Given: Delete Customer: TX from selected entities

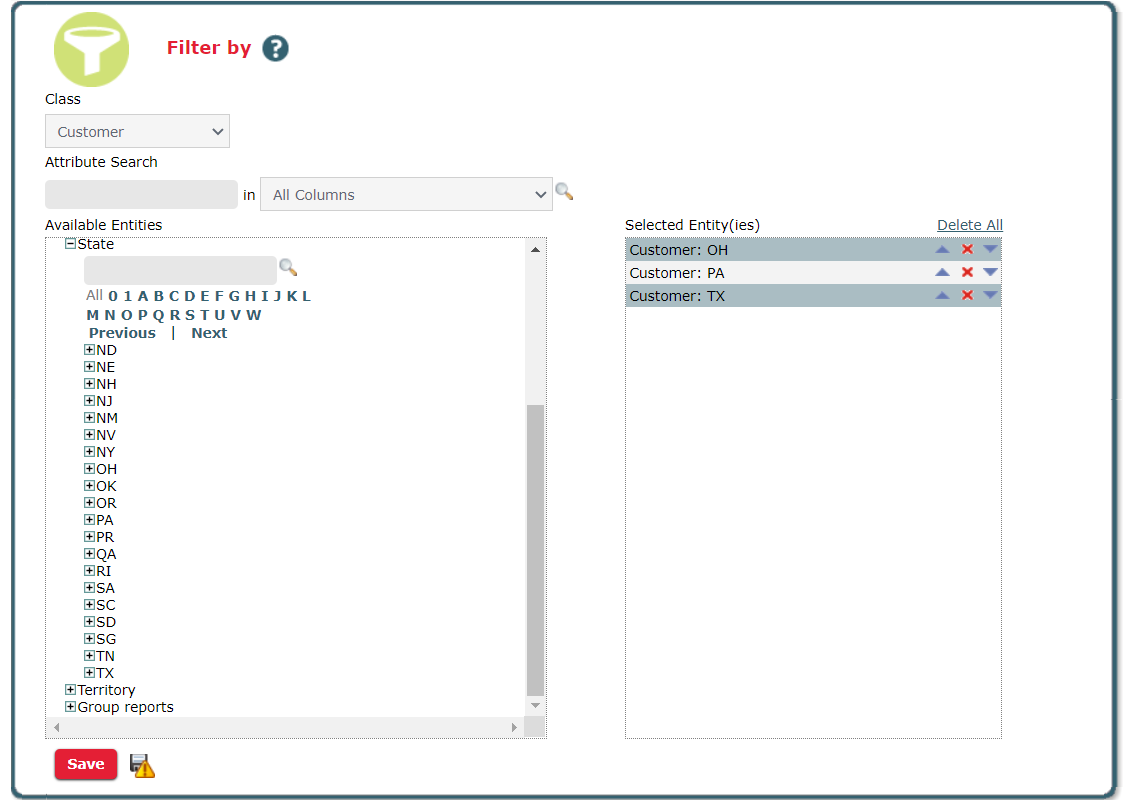Looking at the screenshot, I should click(967, 295).
